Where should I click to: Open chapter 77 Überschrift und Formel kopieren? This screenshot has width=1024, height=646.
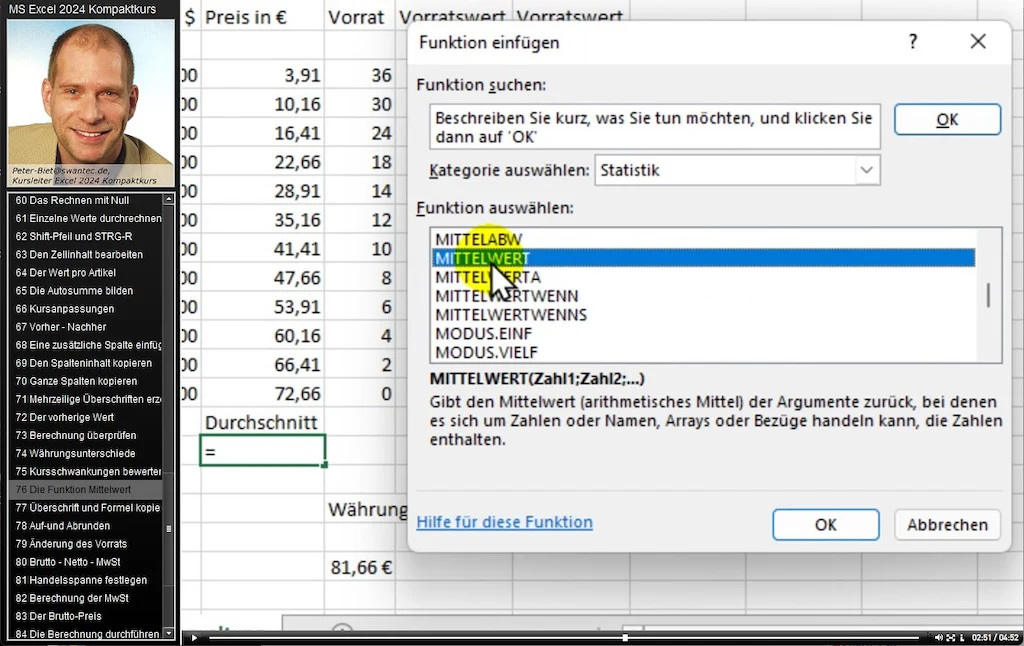pos(85,508)
